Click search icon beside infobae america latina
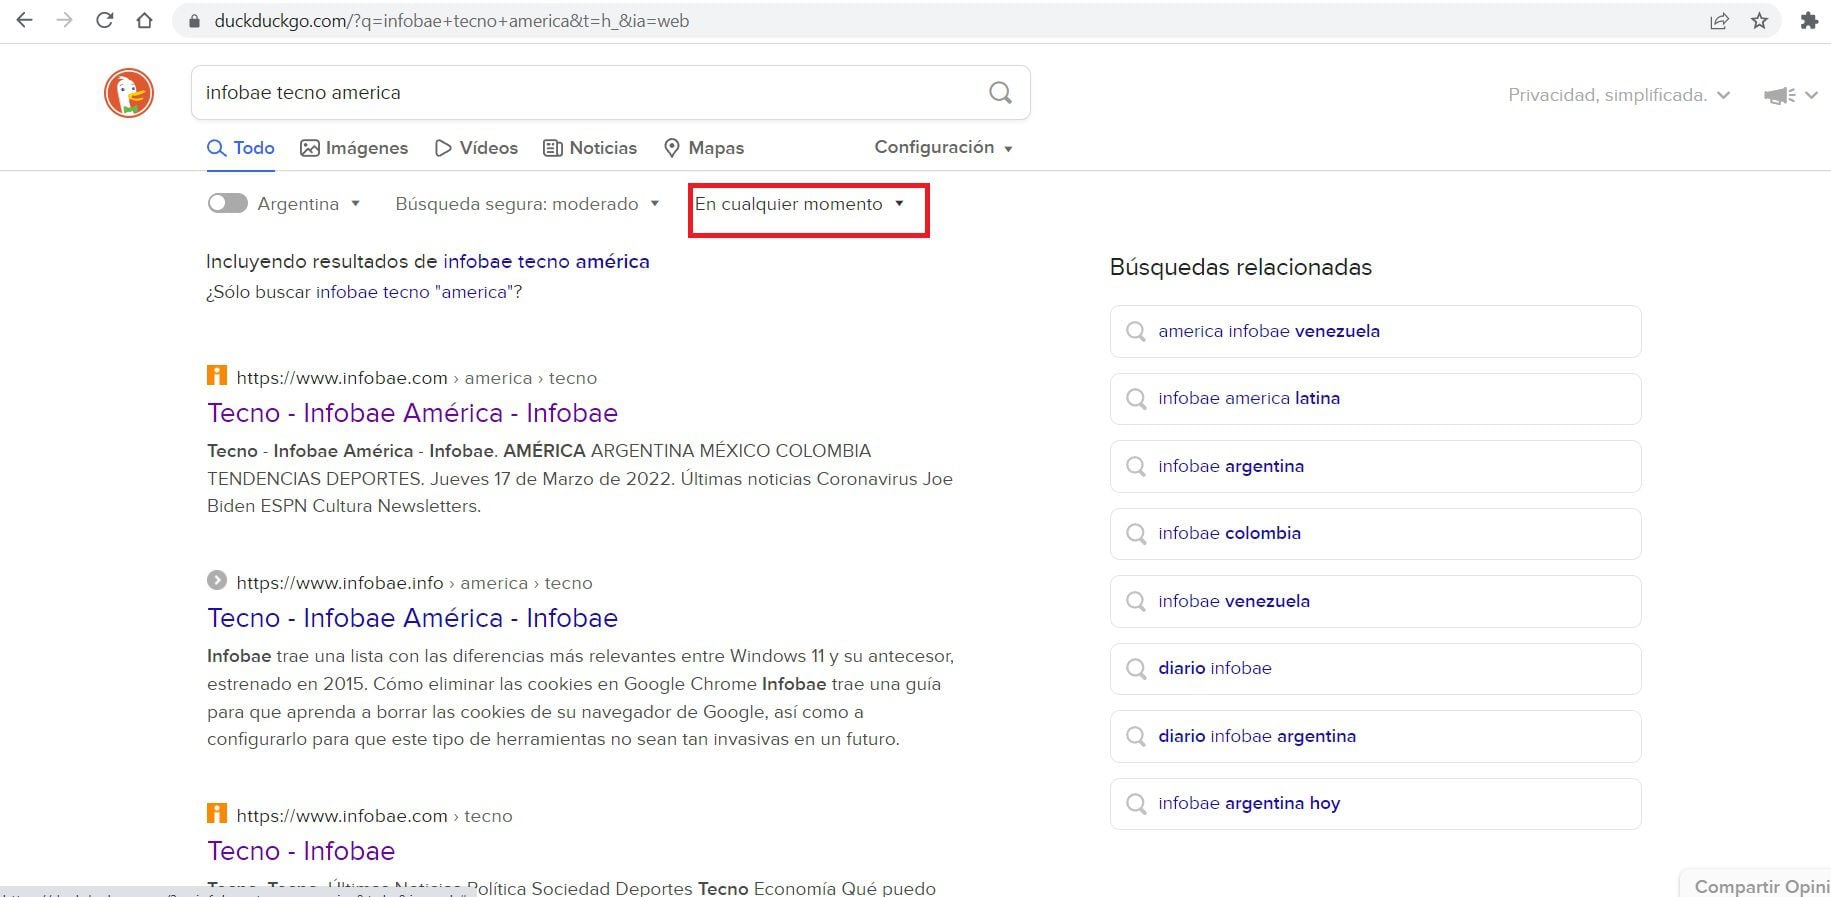Viewport: 1831px width, 897px height. click(x=1136, y=398)
